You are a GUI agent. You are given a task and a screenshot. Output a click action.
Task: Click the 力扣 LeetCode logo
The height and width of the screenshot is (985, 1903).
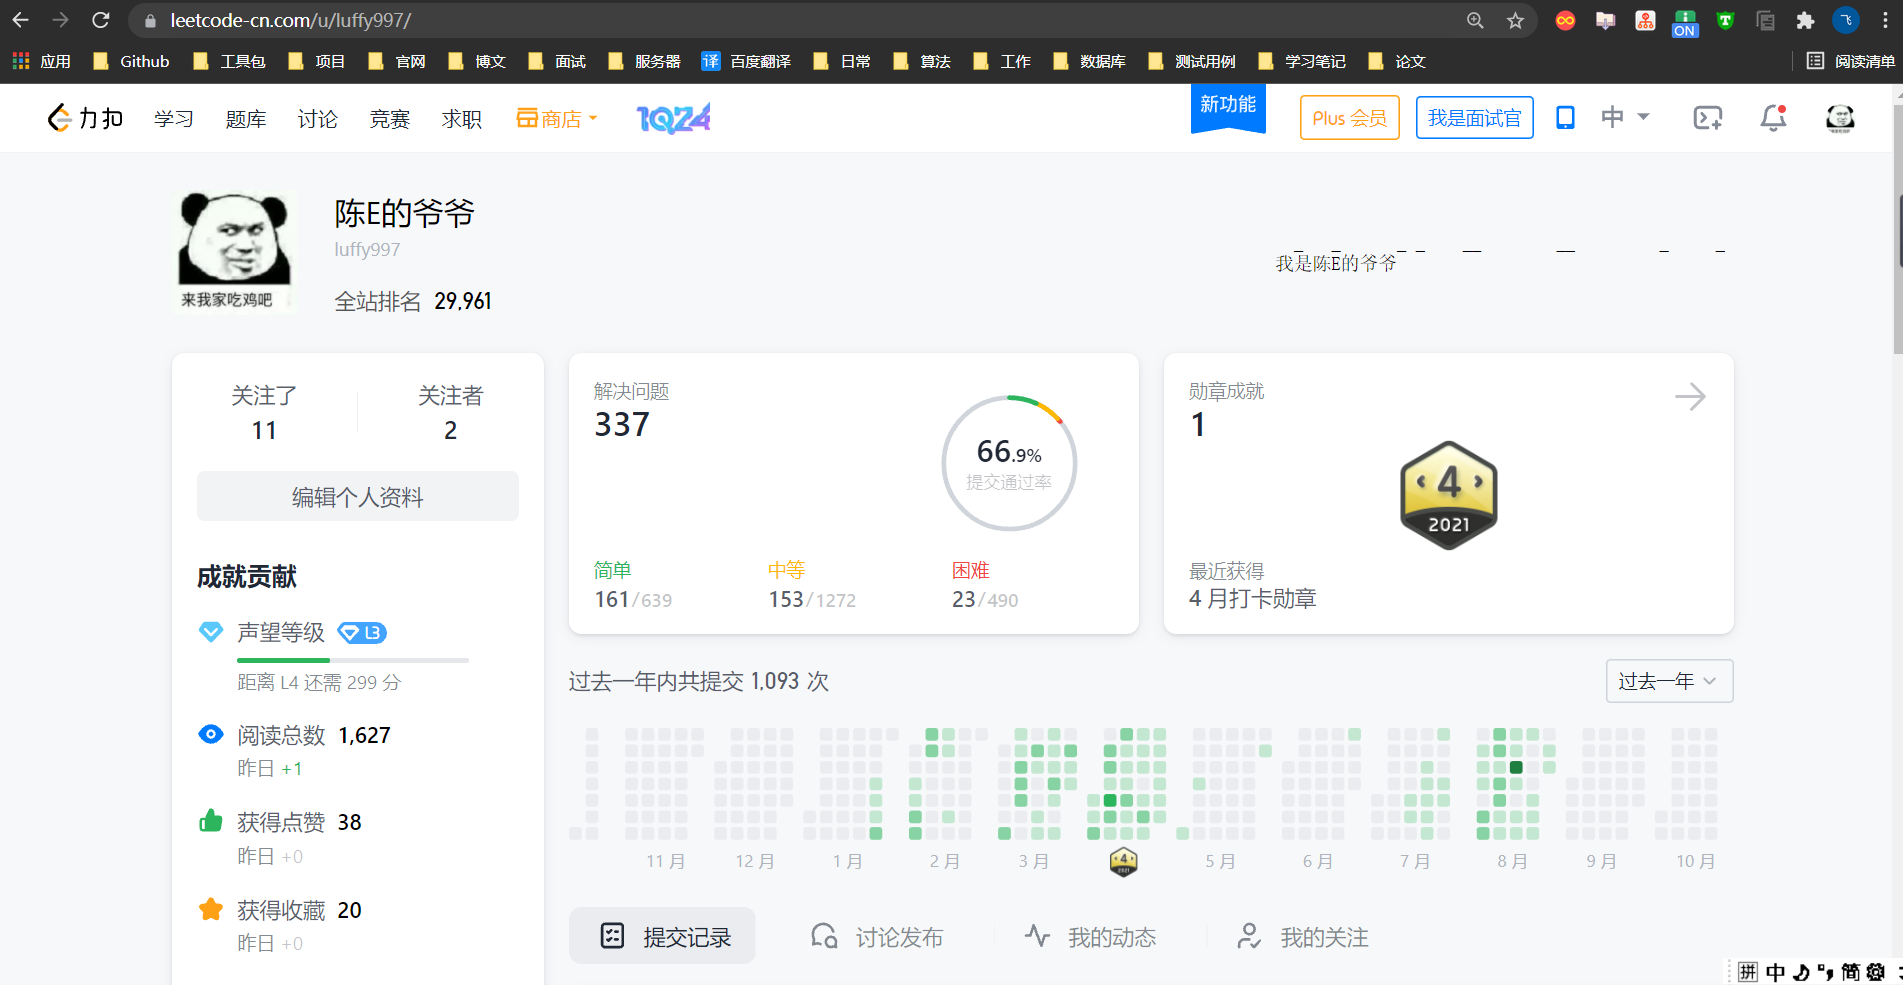85,118
